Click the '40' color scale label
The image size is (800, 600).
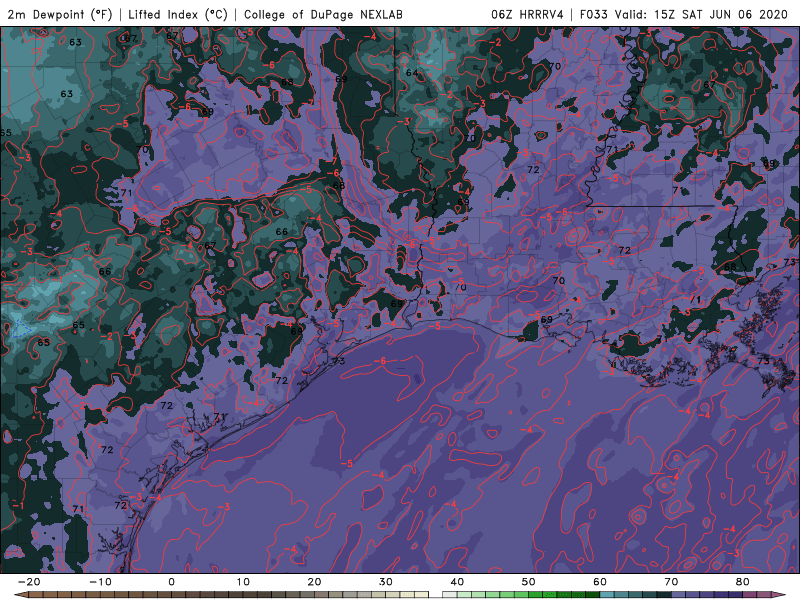pos(457,582)
